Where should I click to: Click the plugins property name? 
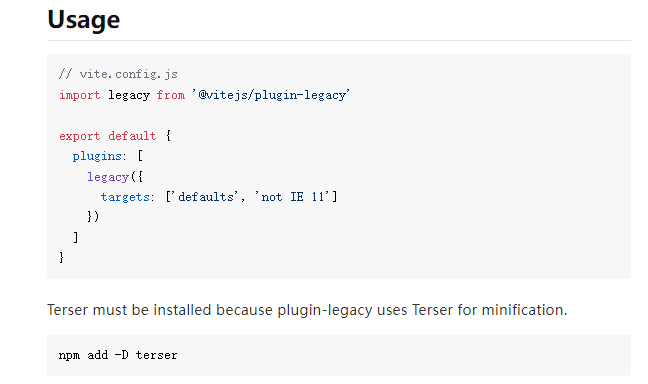tap(97, 156)
